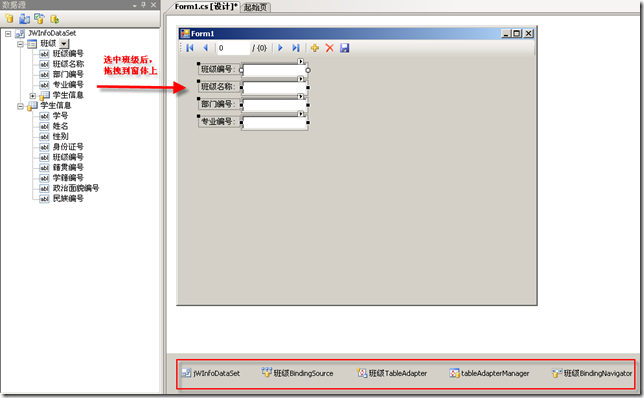Image resolution: width=644 pixels, height=398 pixels.
Task: Open smart tag arrow of 班级名称 textbox
Action: [301, 78]
